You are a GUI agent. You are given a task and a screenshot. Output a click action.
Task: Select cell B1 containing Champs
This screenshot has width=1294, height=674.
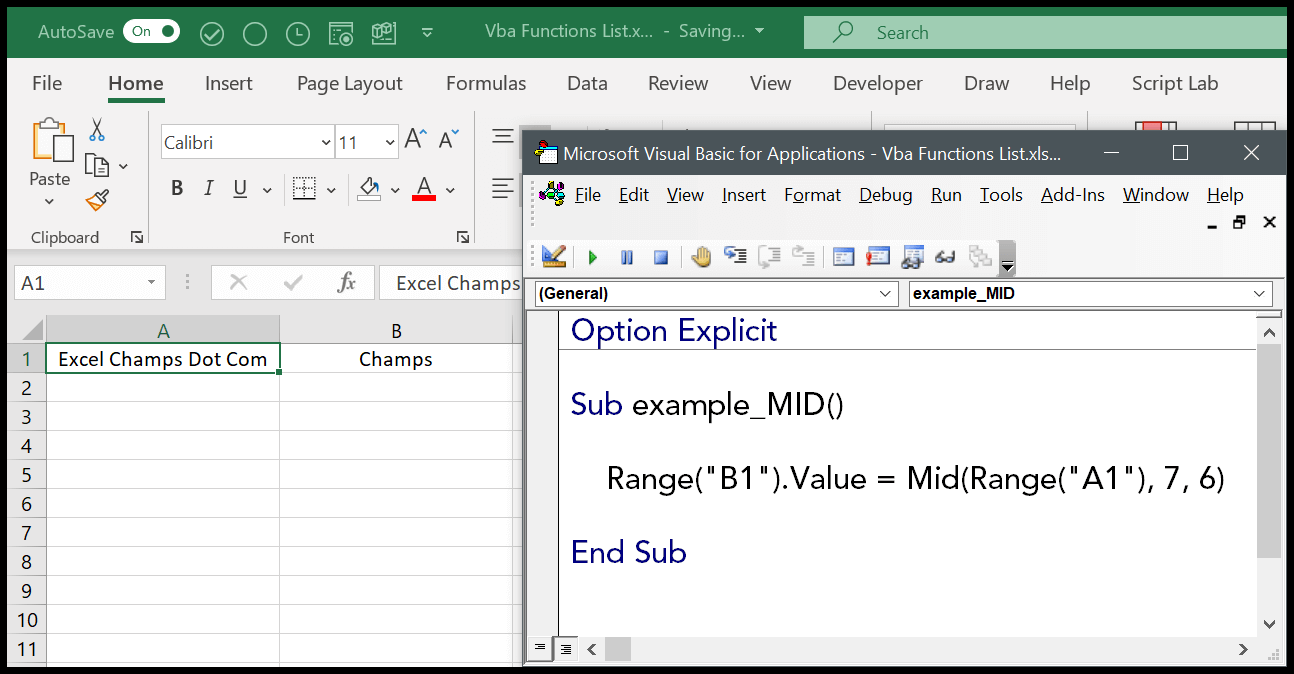[x=396, y=359]
